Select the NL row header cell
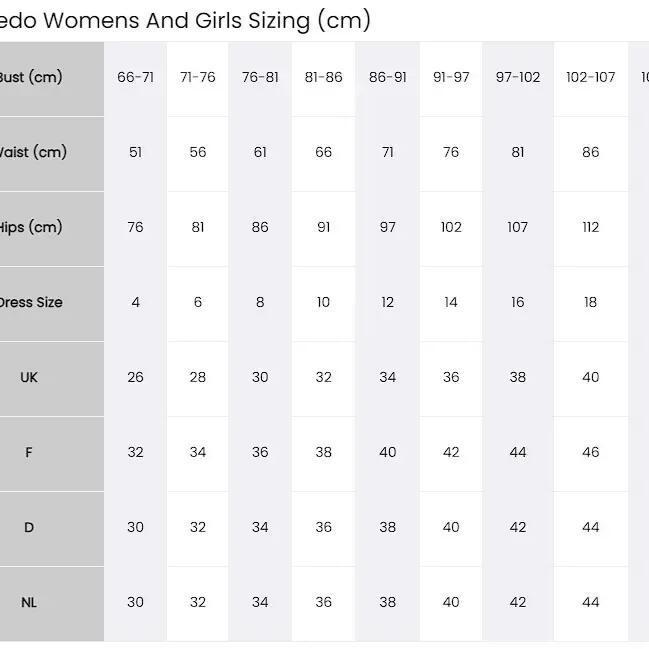649x649 pixels. click(52, 604)
